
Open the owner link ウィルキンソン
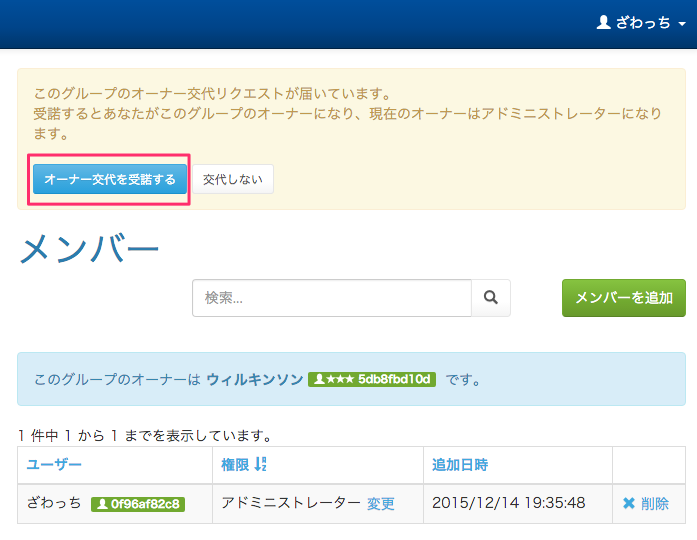[x=254, y=379]
